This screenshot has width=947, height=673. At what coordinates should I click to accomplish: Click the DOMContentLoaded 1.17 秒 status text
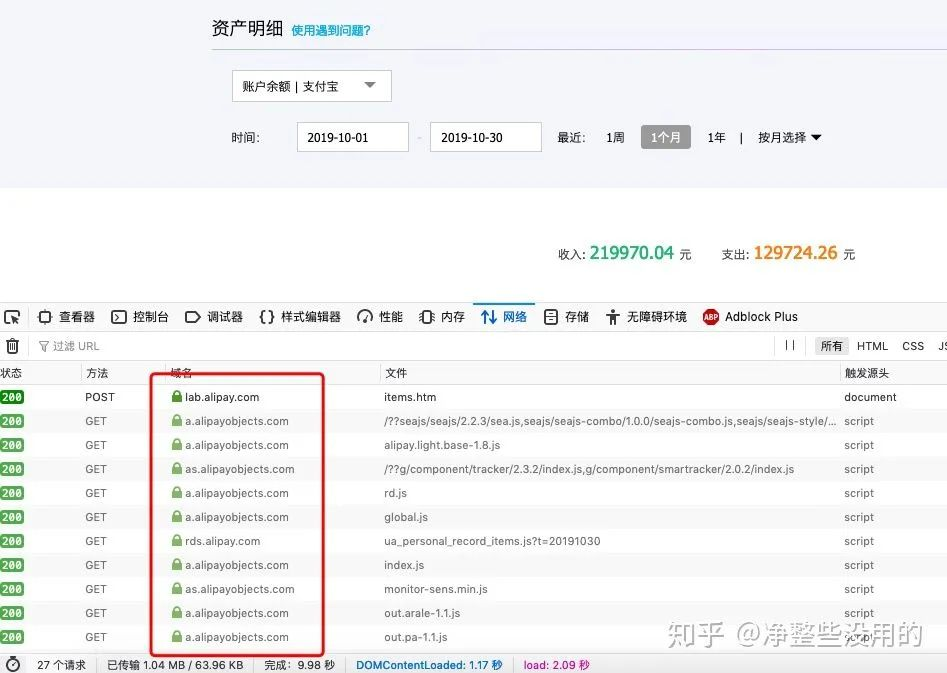click(429, 665)
